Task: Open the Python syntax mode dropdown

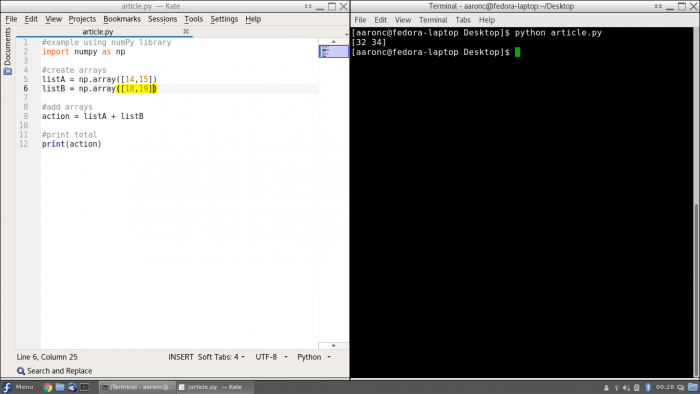Action: [314, 357]
